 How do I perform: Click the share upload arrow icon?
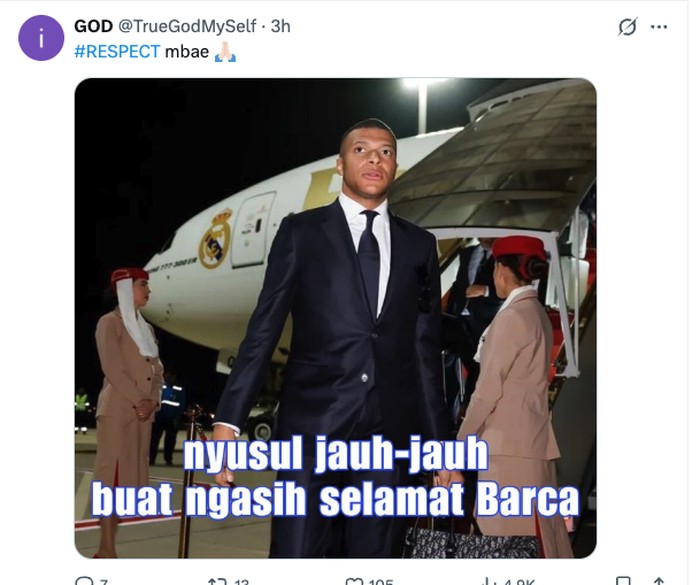(x=658, y=581)
